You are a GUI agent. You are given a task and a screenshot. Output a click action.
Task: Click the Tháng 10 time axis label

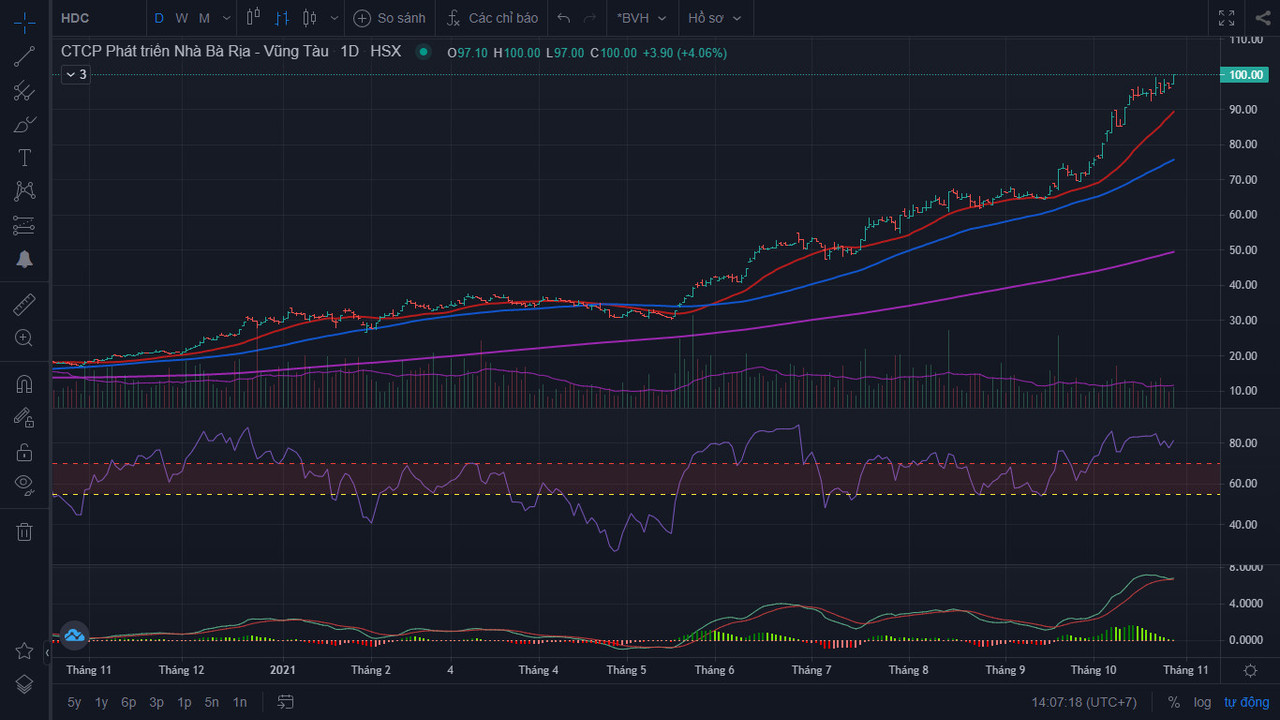[x=1093, y=670]
